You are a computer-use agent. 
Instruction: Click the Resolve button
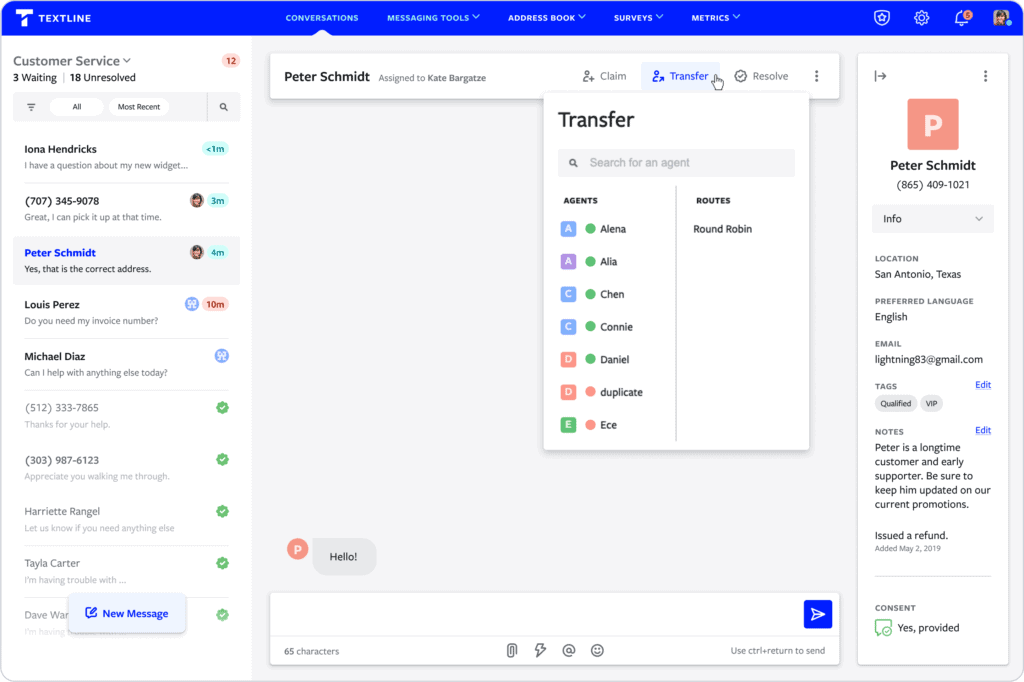pos(761,75)
